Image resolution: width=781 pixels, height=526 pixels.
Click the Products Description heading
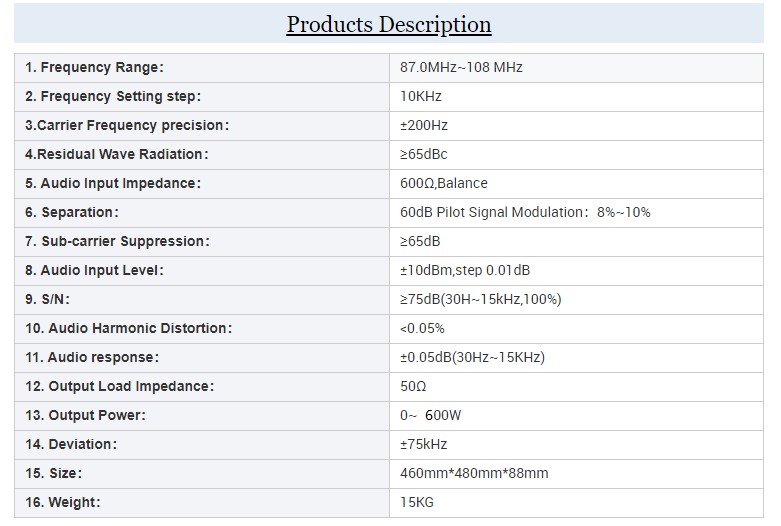389,25
